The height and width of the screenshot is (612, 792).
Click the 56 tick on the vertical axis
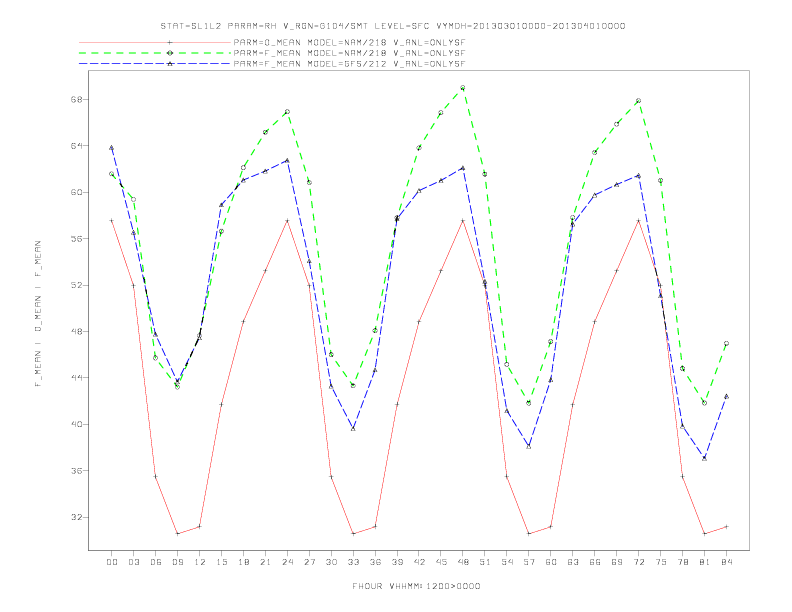pos(77,239)
